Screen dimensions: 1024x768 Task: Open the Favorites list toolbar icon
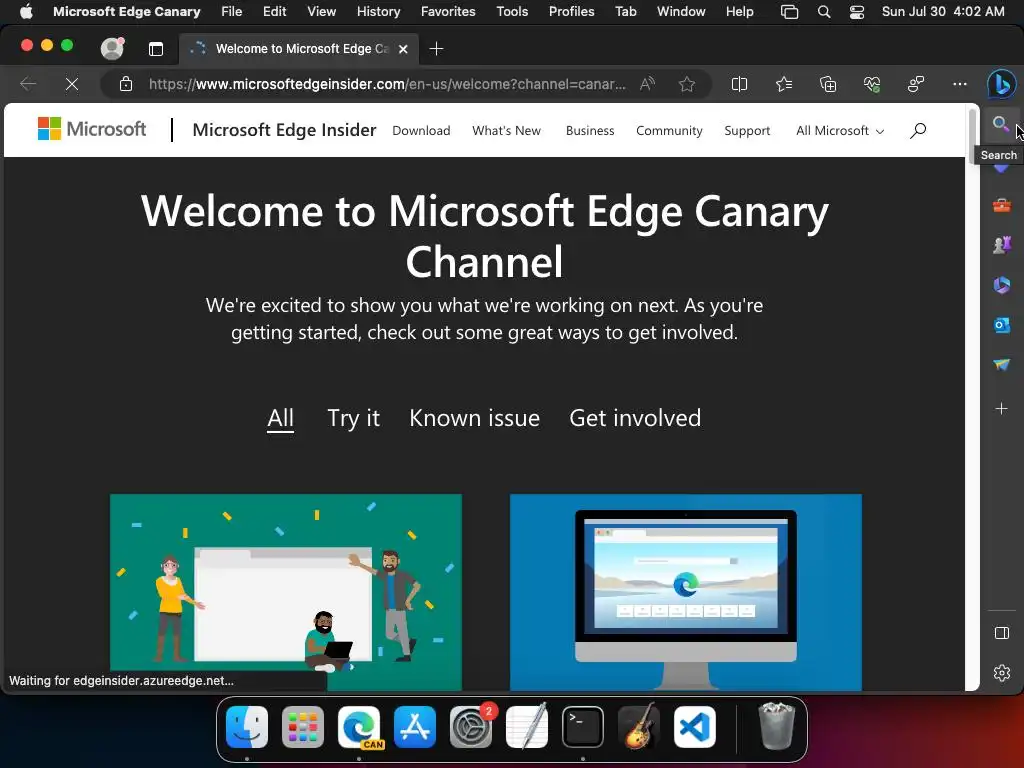pyautogui.click(x=784, y=84)
